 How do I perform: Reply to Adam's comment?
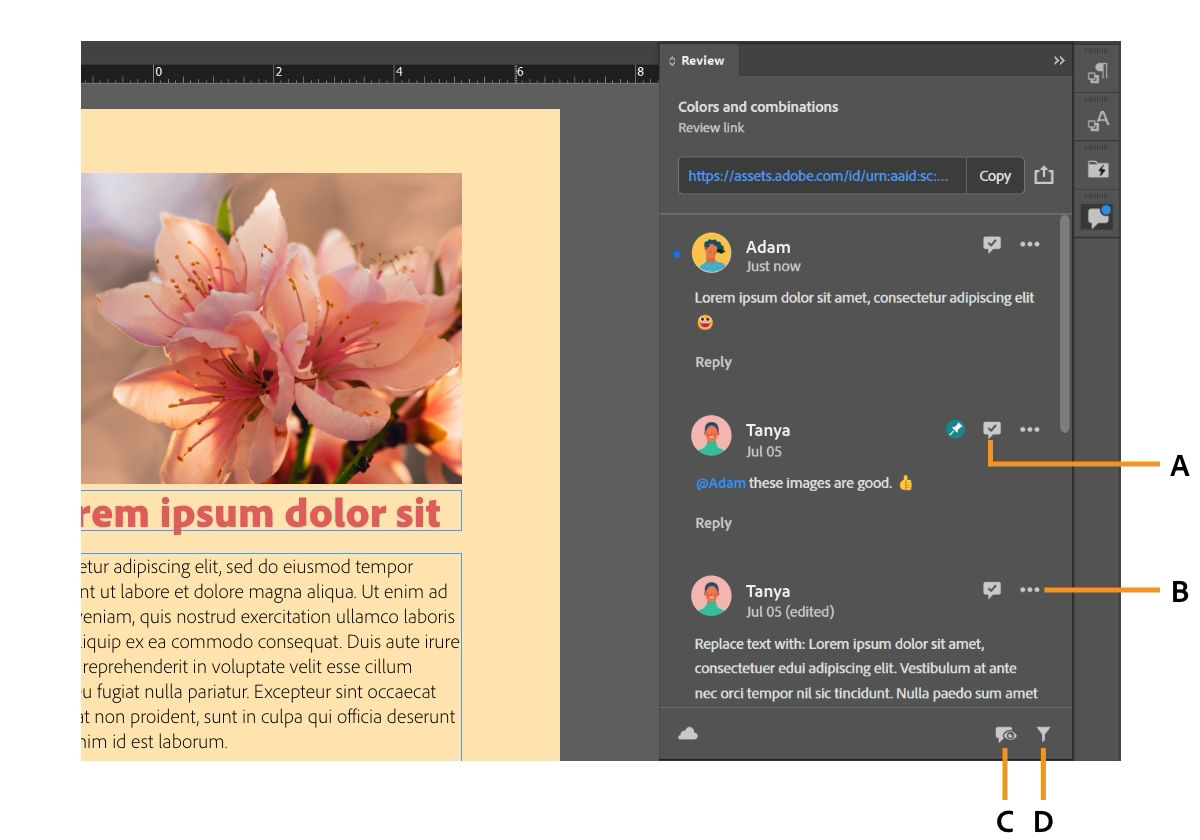[x=712, y=361]
